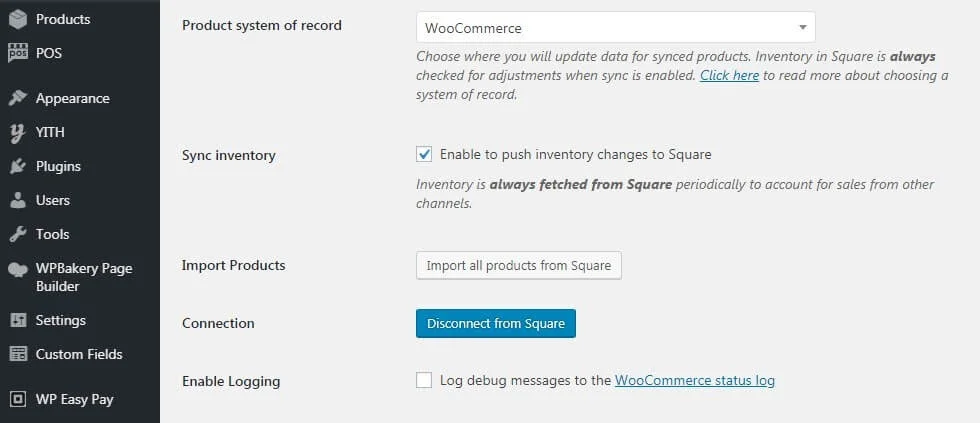Click the Plugins plug icon
The width and height of the screenshot is (980, 423).
pos(18,166)
